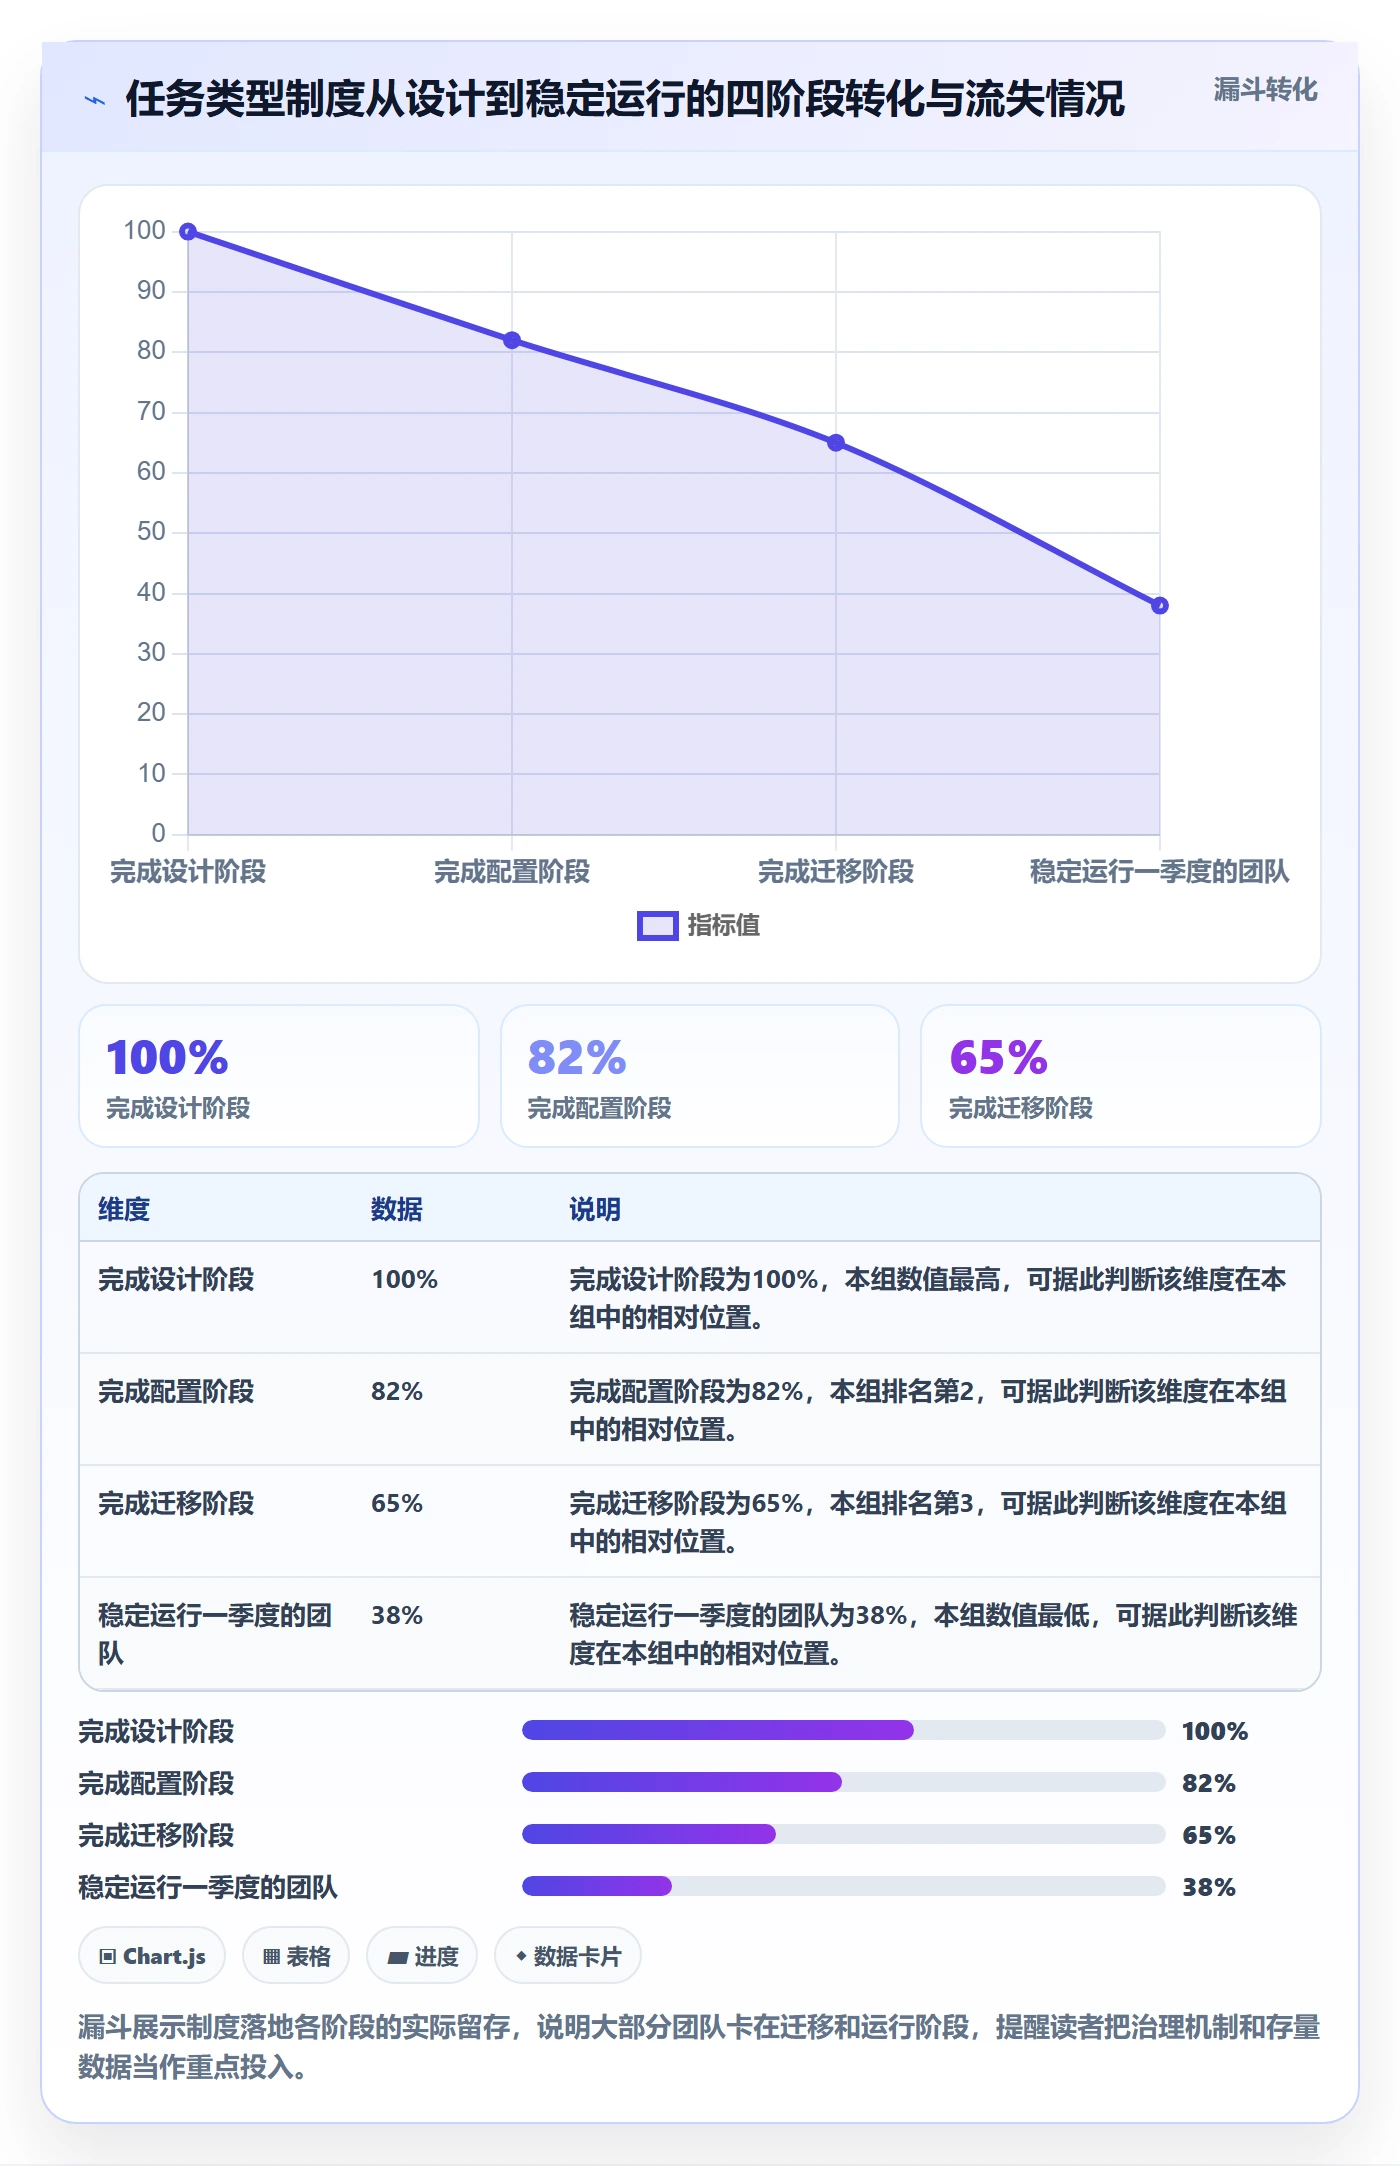Toggle the 指标值 legend swatch
1400x2166 pixels.
(658, 926)
